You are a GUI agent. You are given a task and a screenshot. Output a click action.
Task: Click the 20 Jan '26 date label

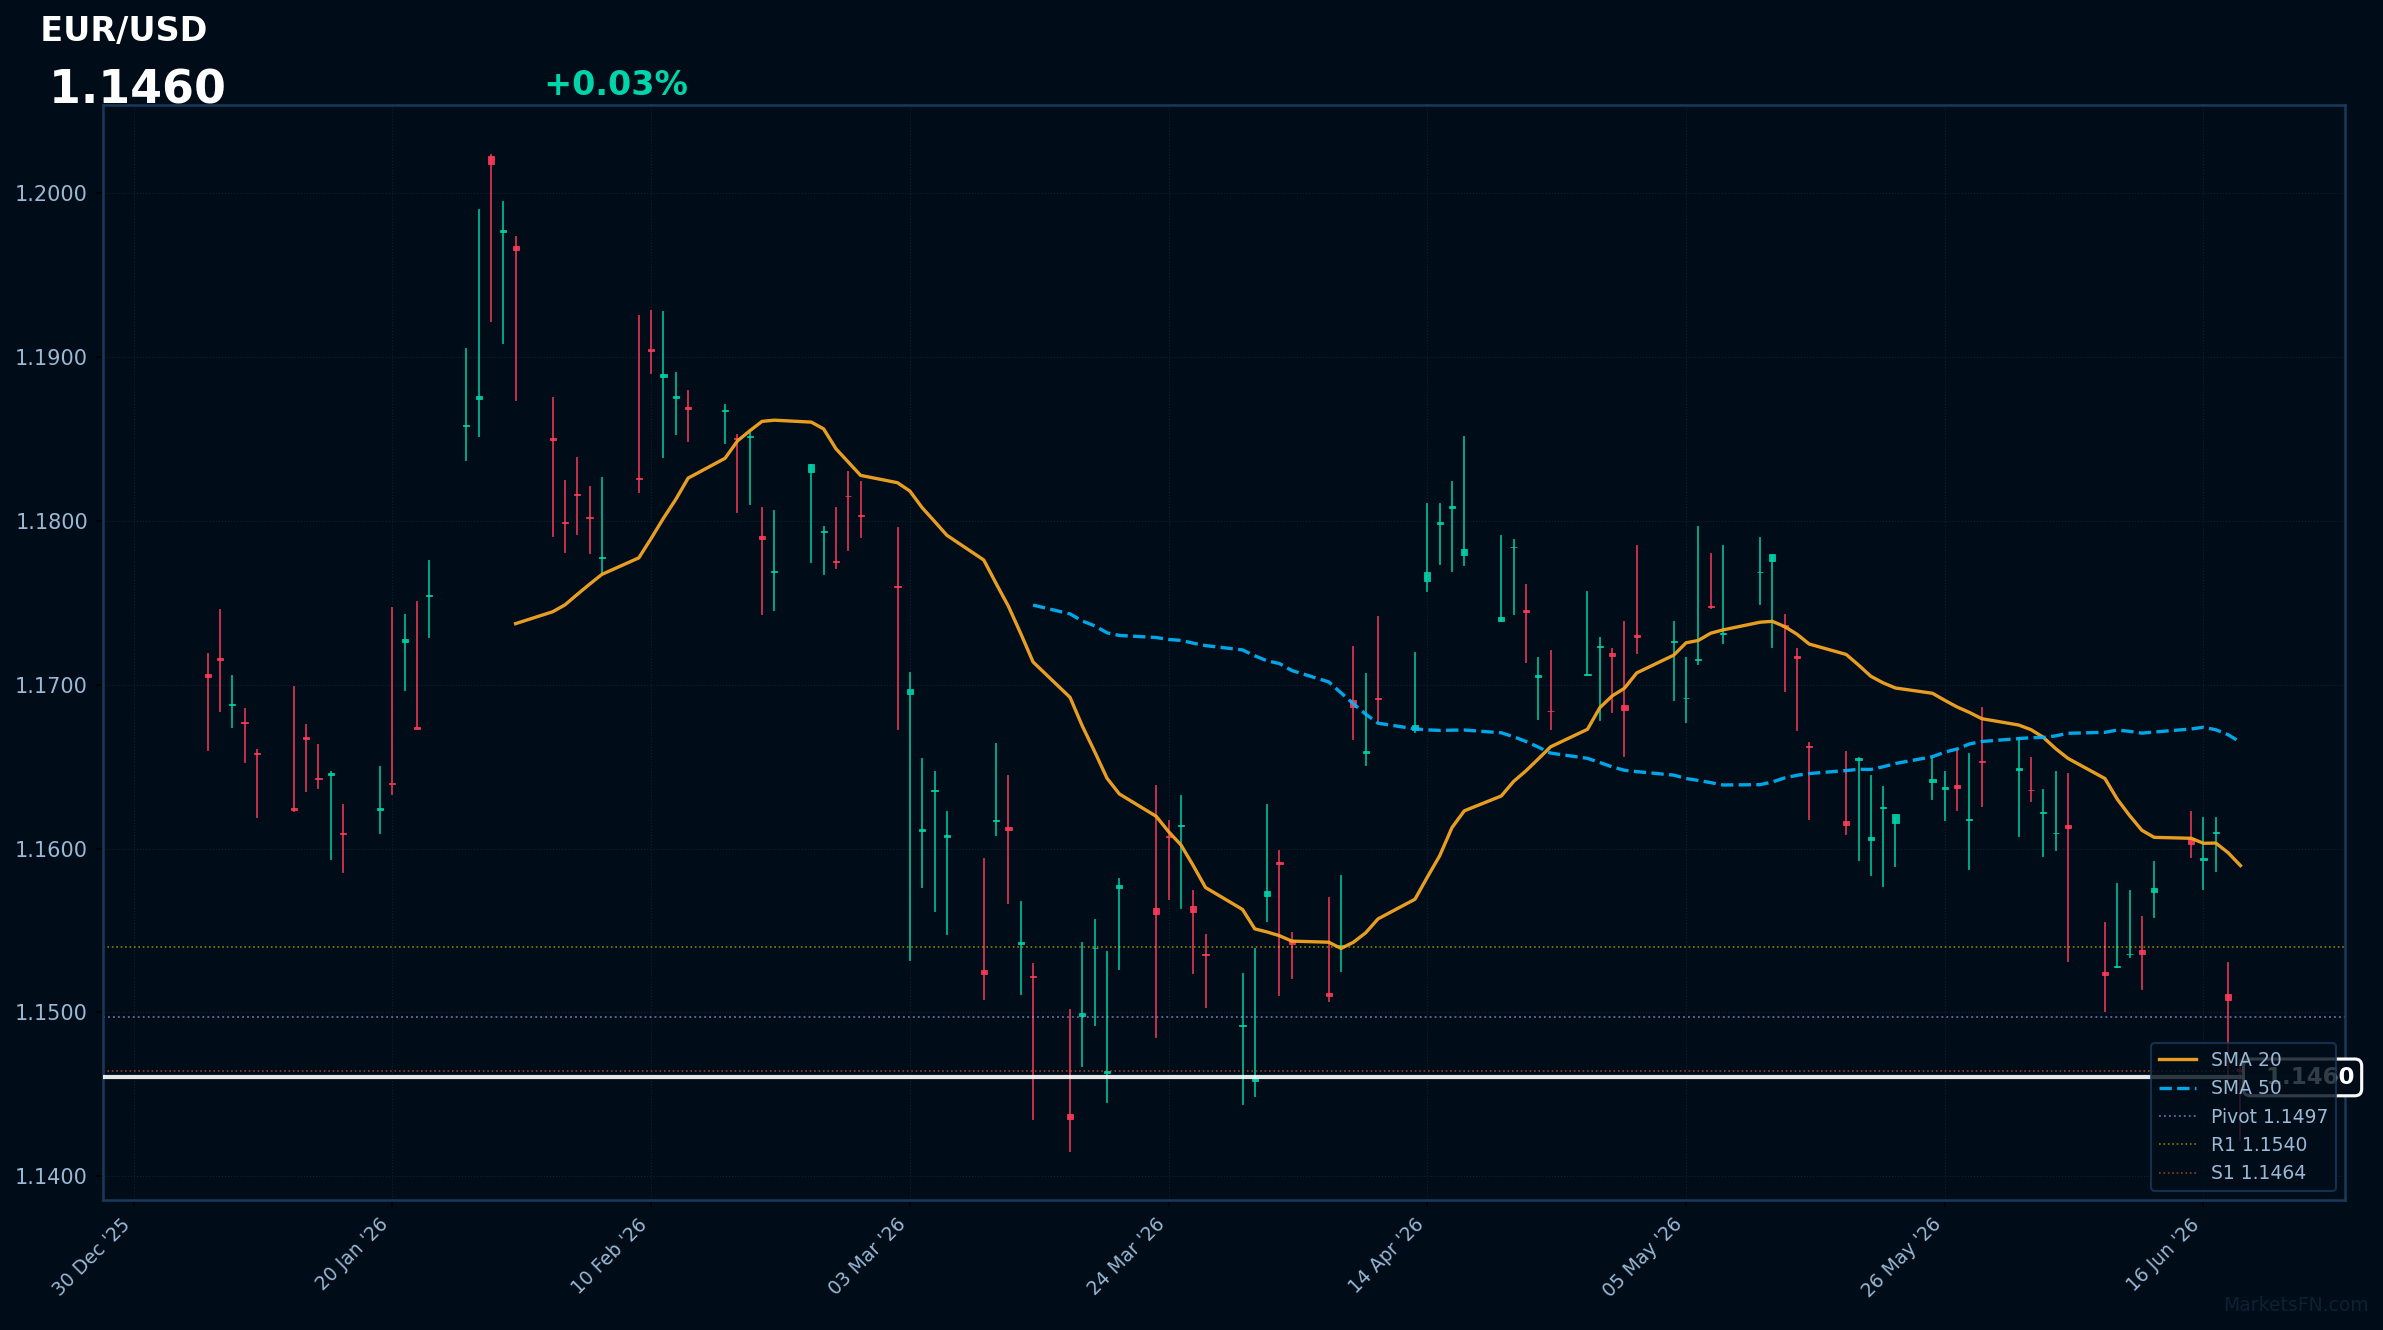click(x=352, y=1254)
